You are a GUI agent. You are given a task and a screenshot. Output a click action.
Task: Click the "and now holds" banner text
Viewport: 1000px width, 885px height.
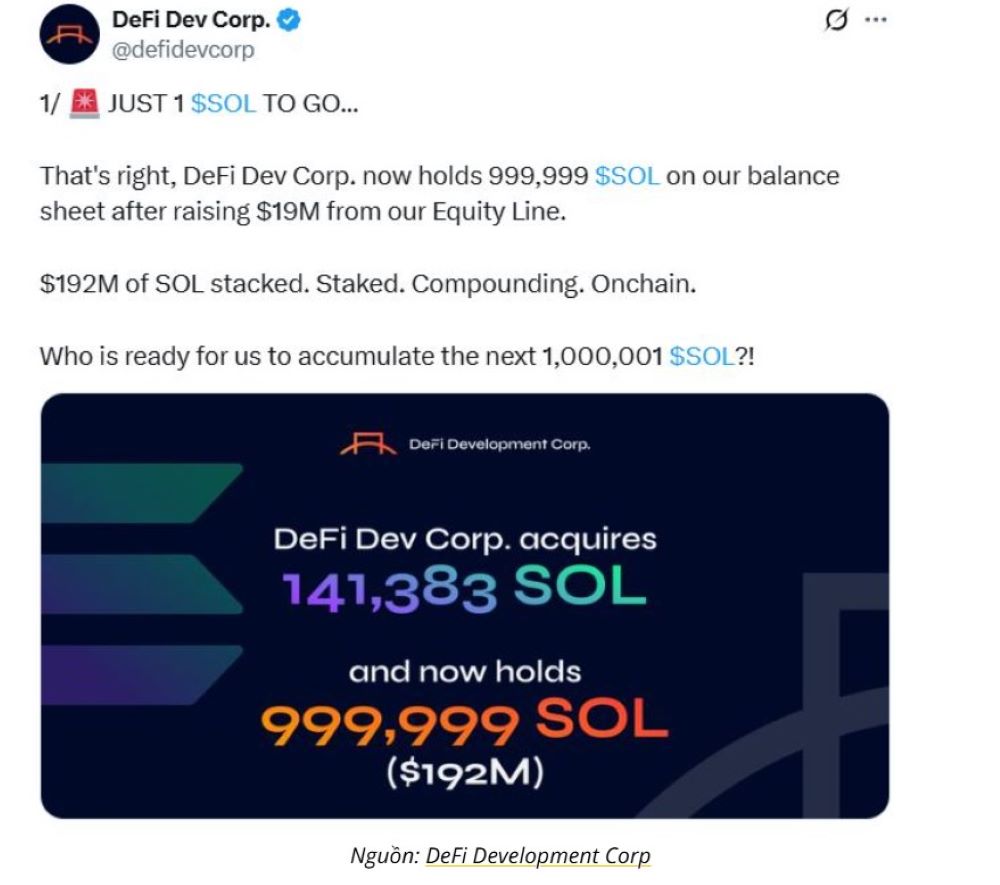[465, 671]
